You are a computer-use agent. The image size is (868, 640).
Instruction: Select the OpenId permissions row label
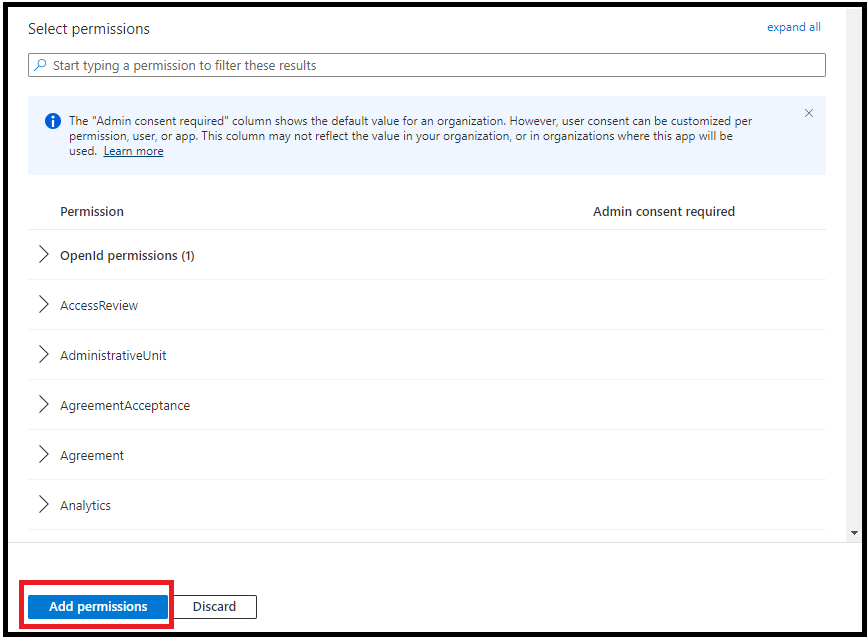click(x=127, y=254)
